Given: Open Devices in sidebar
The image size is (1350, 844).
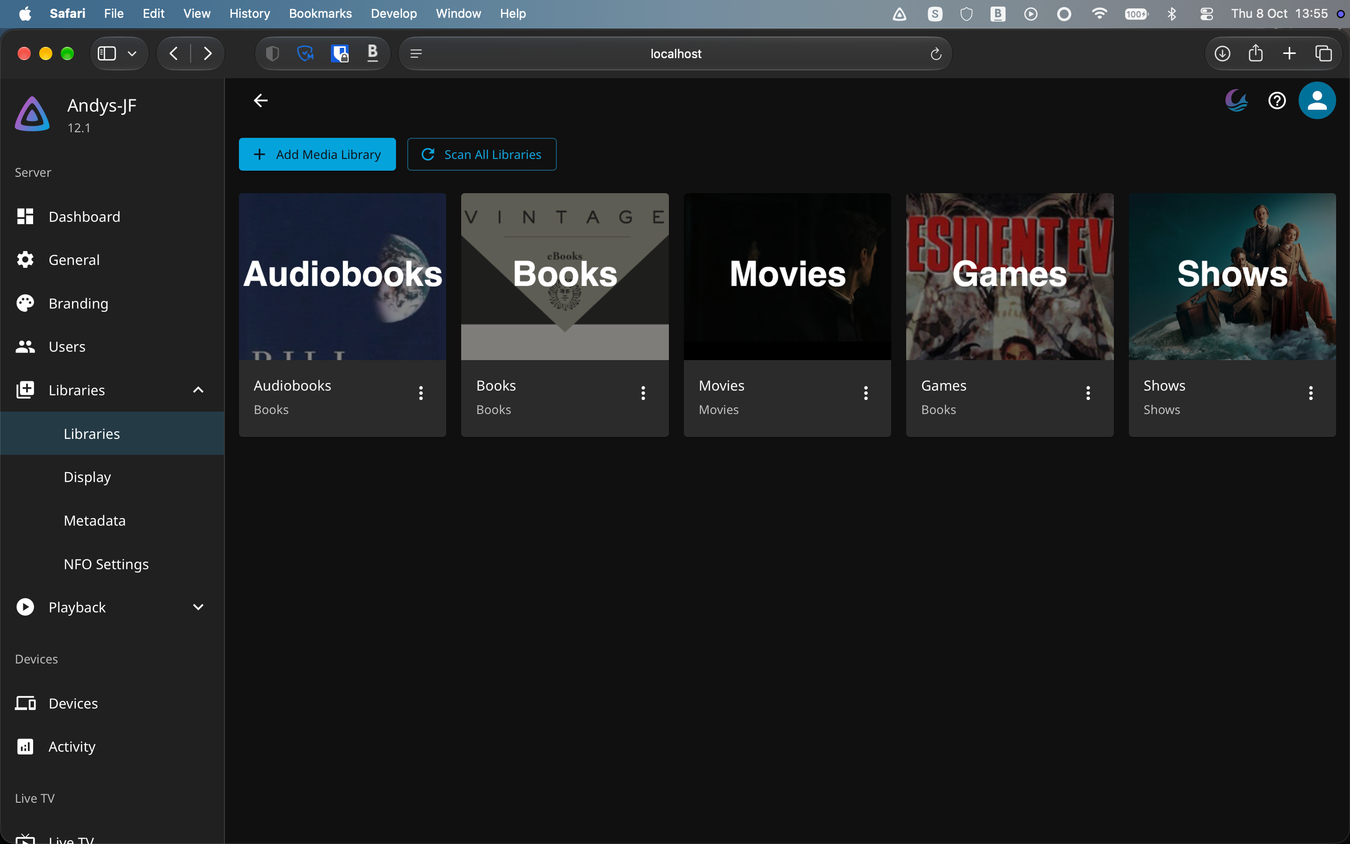Looking at the screenshot, I should click(112, 704).
